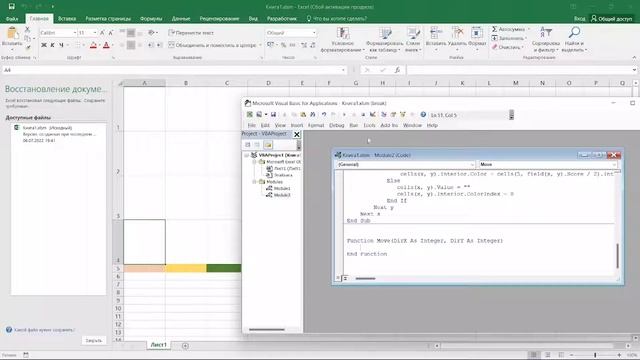Click the AutoSum (Автосумма) sigma button
The height and width of the screenshot is (360, 640).
[510, 29]
